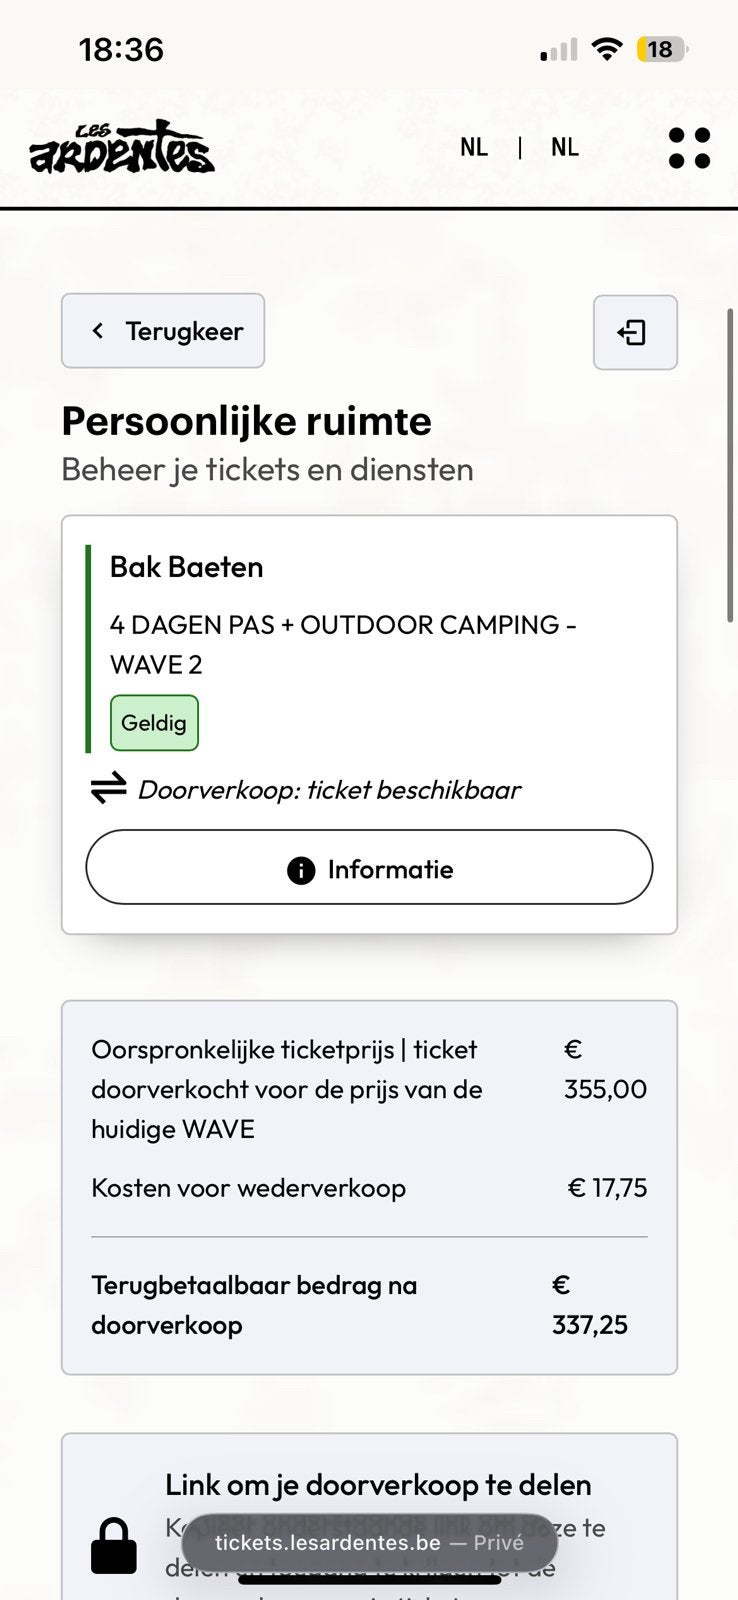Click the resale arrows icon

click(x=108, y=788)
